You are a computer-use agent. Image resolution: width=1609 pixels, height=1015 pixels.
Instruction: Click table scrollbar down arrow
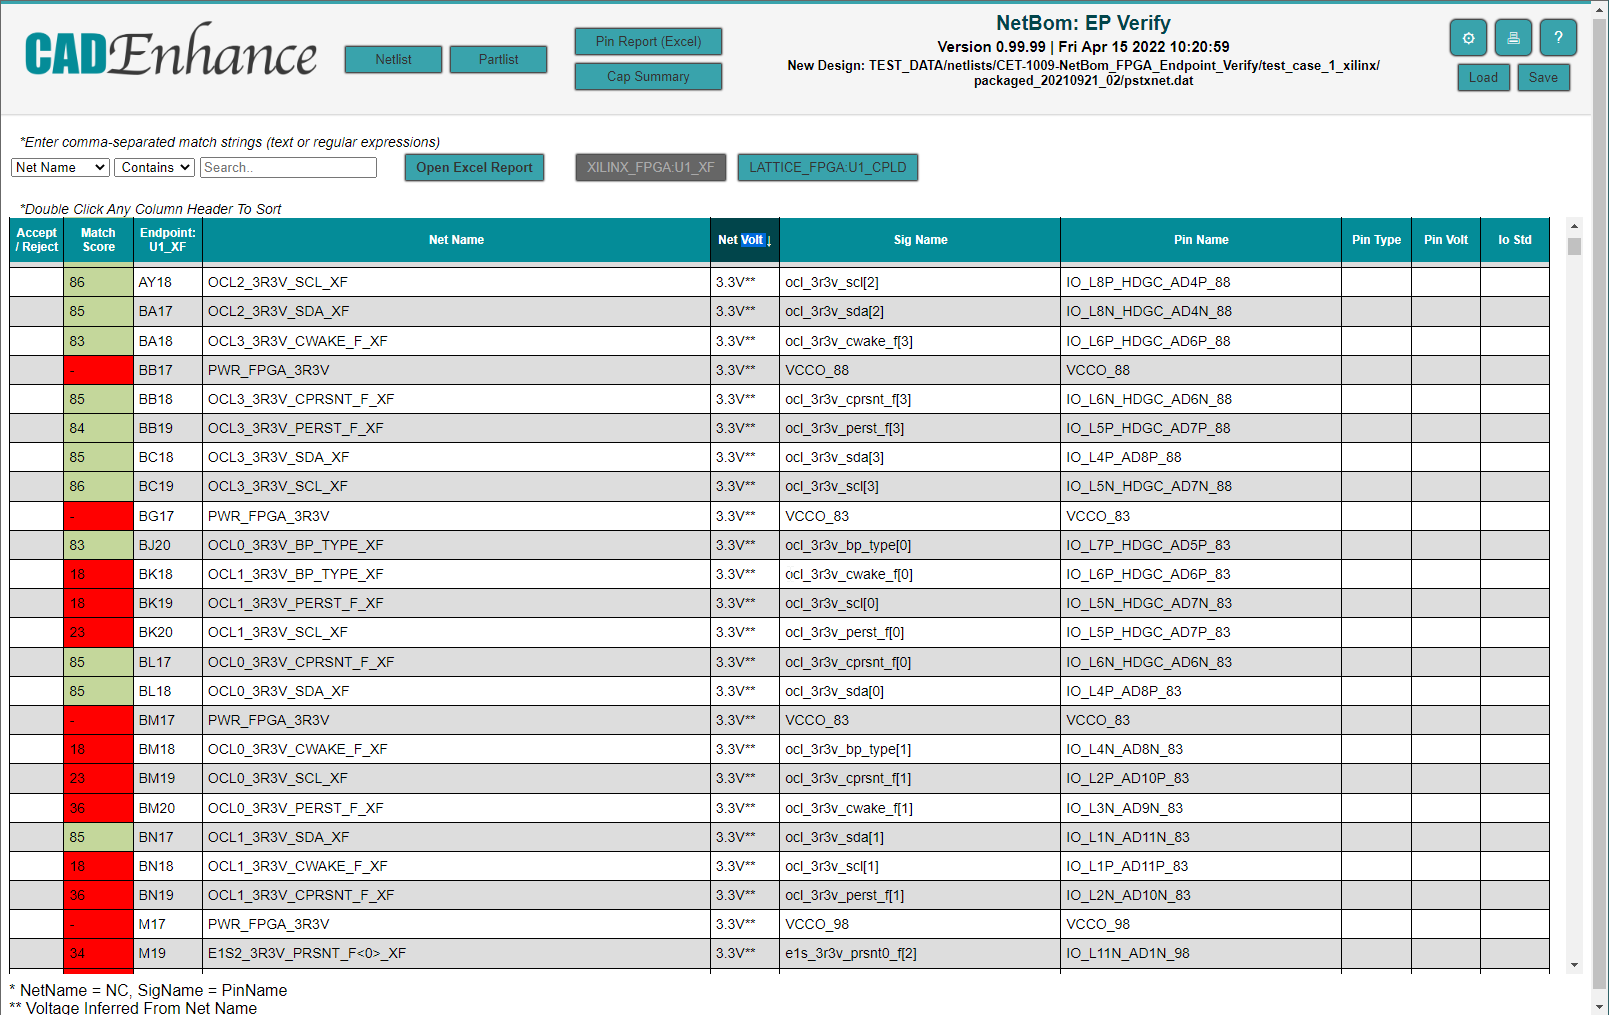(x=1575, y=965)
